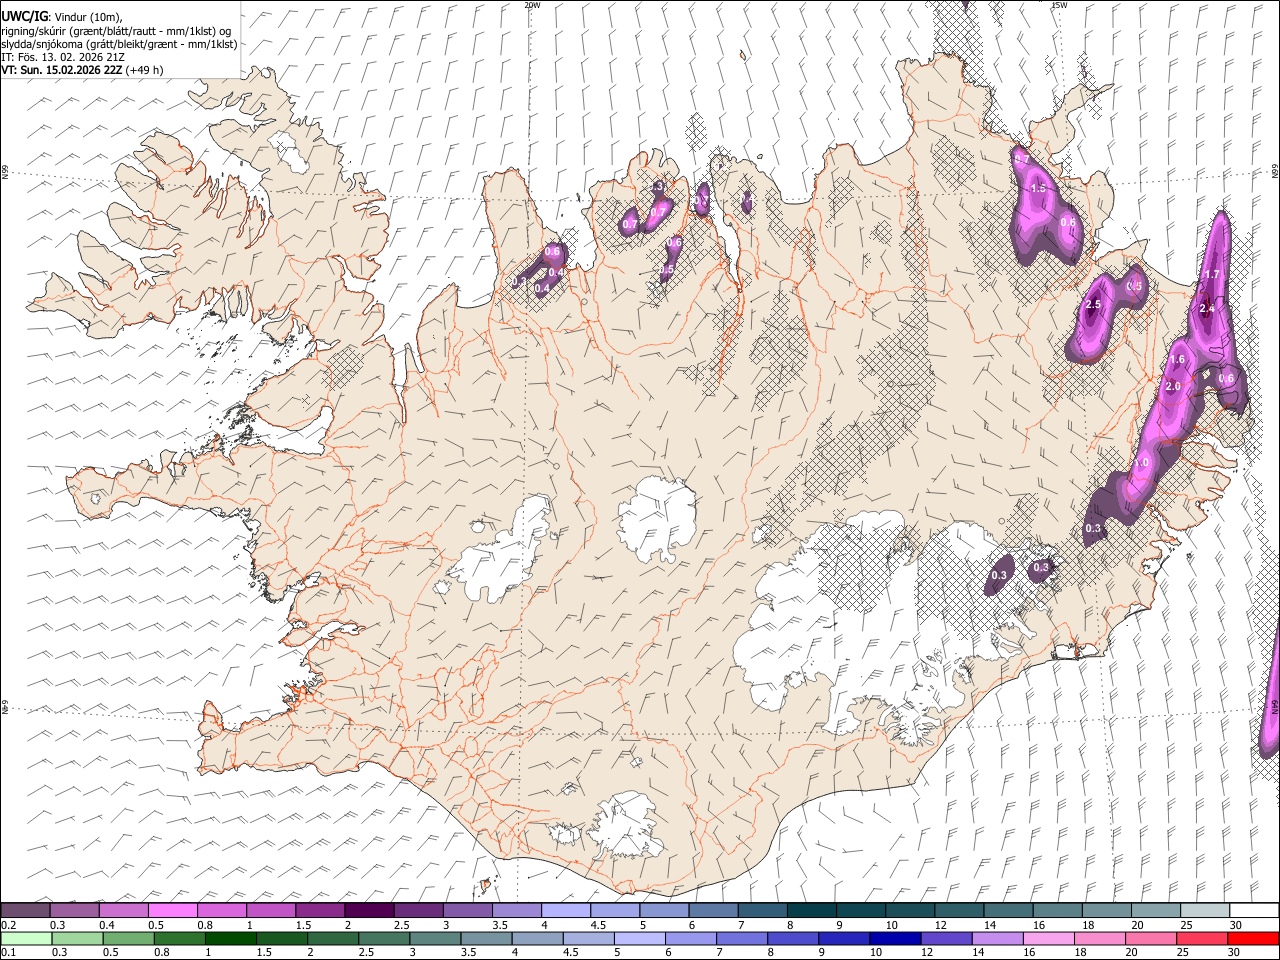1280x960 pixels.
Task: Select the '1.6' precipitation label on the map
Action: (x=1177, y=360)
